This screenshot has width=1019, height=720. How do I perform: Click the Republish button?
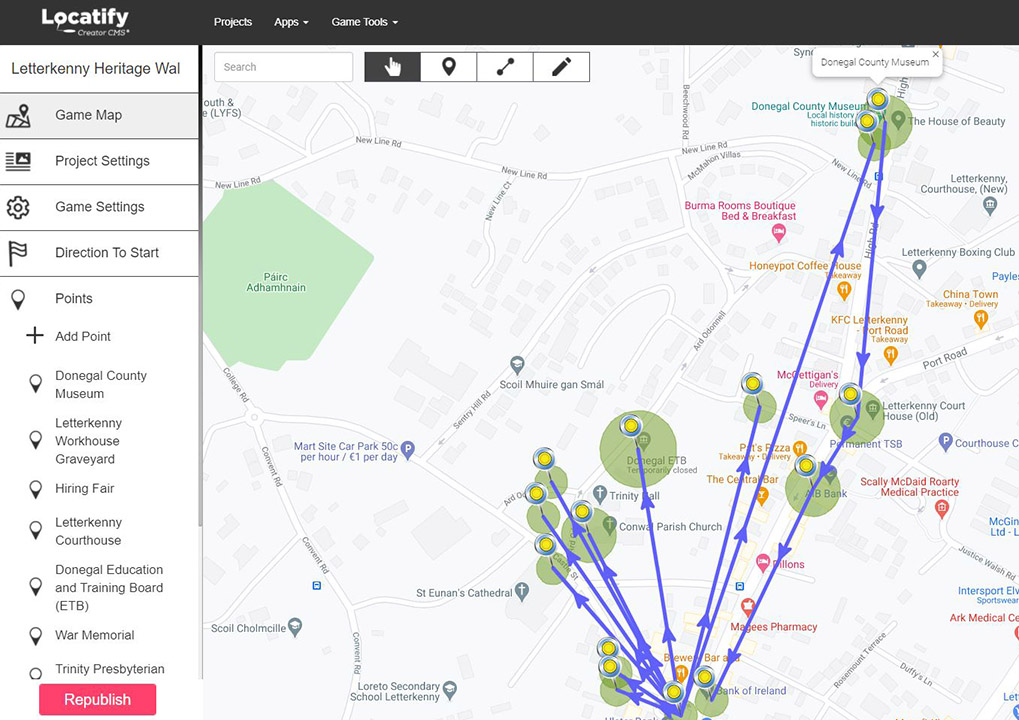coord(97,700)
